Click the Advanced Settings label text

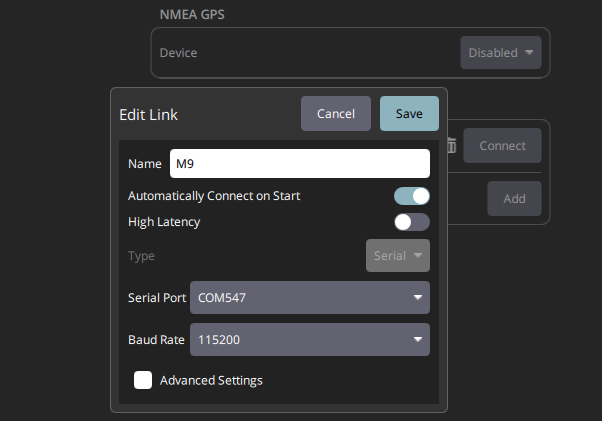click(x=211, y=380)
